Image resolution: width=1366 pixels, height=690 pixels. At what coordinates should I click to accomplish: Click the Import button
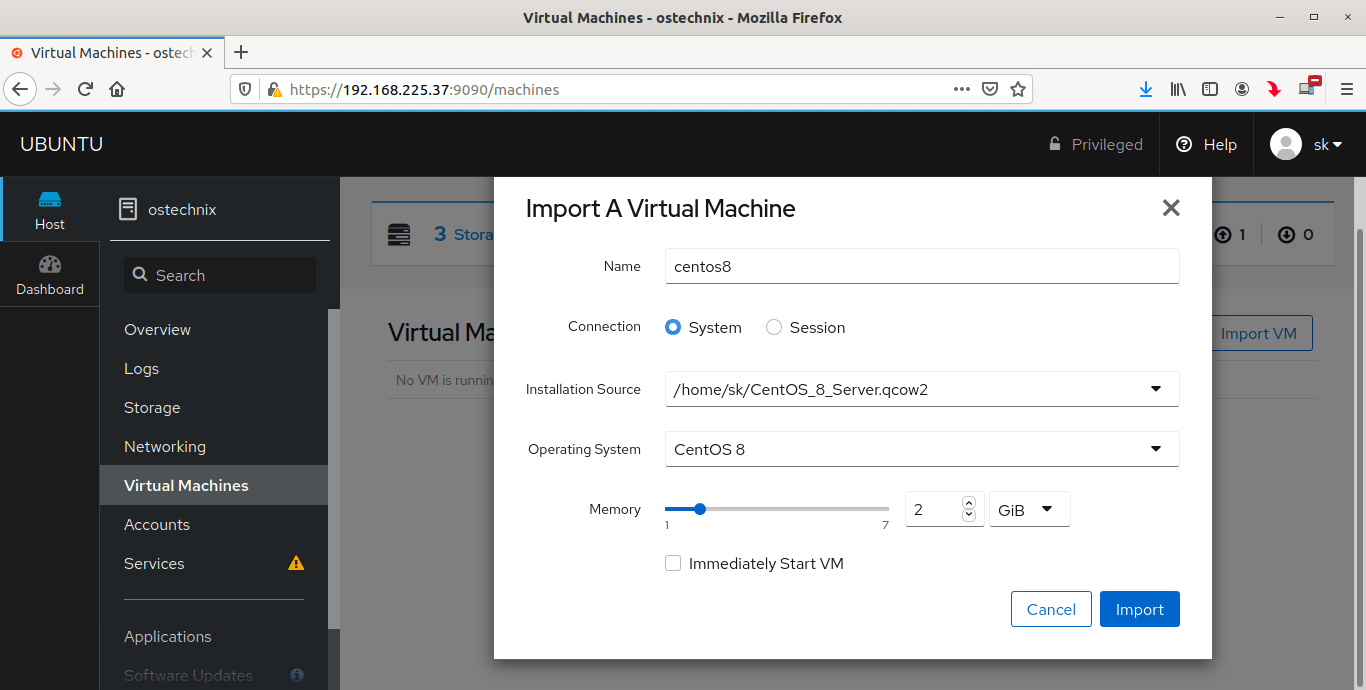pos(1139,608)
